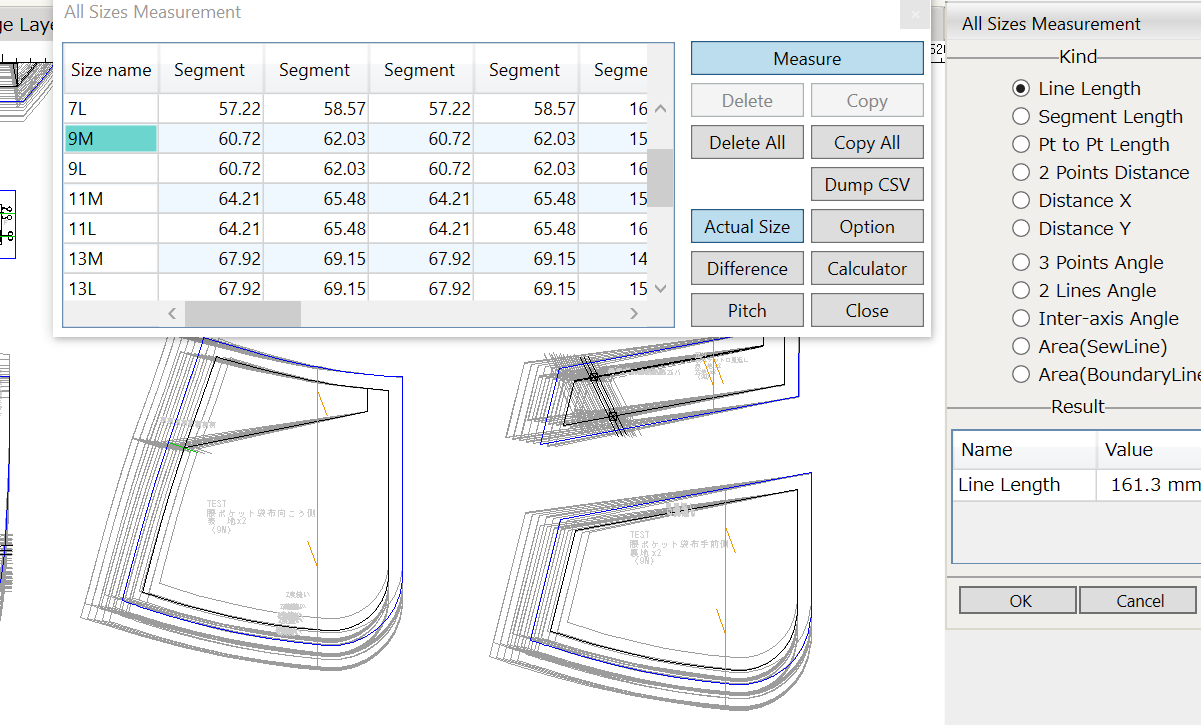
Task: Click the Pitch button
Action: (x=746, y=309)
